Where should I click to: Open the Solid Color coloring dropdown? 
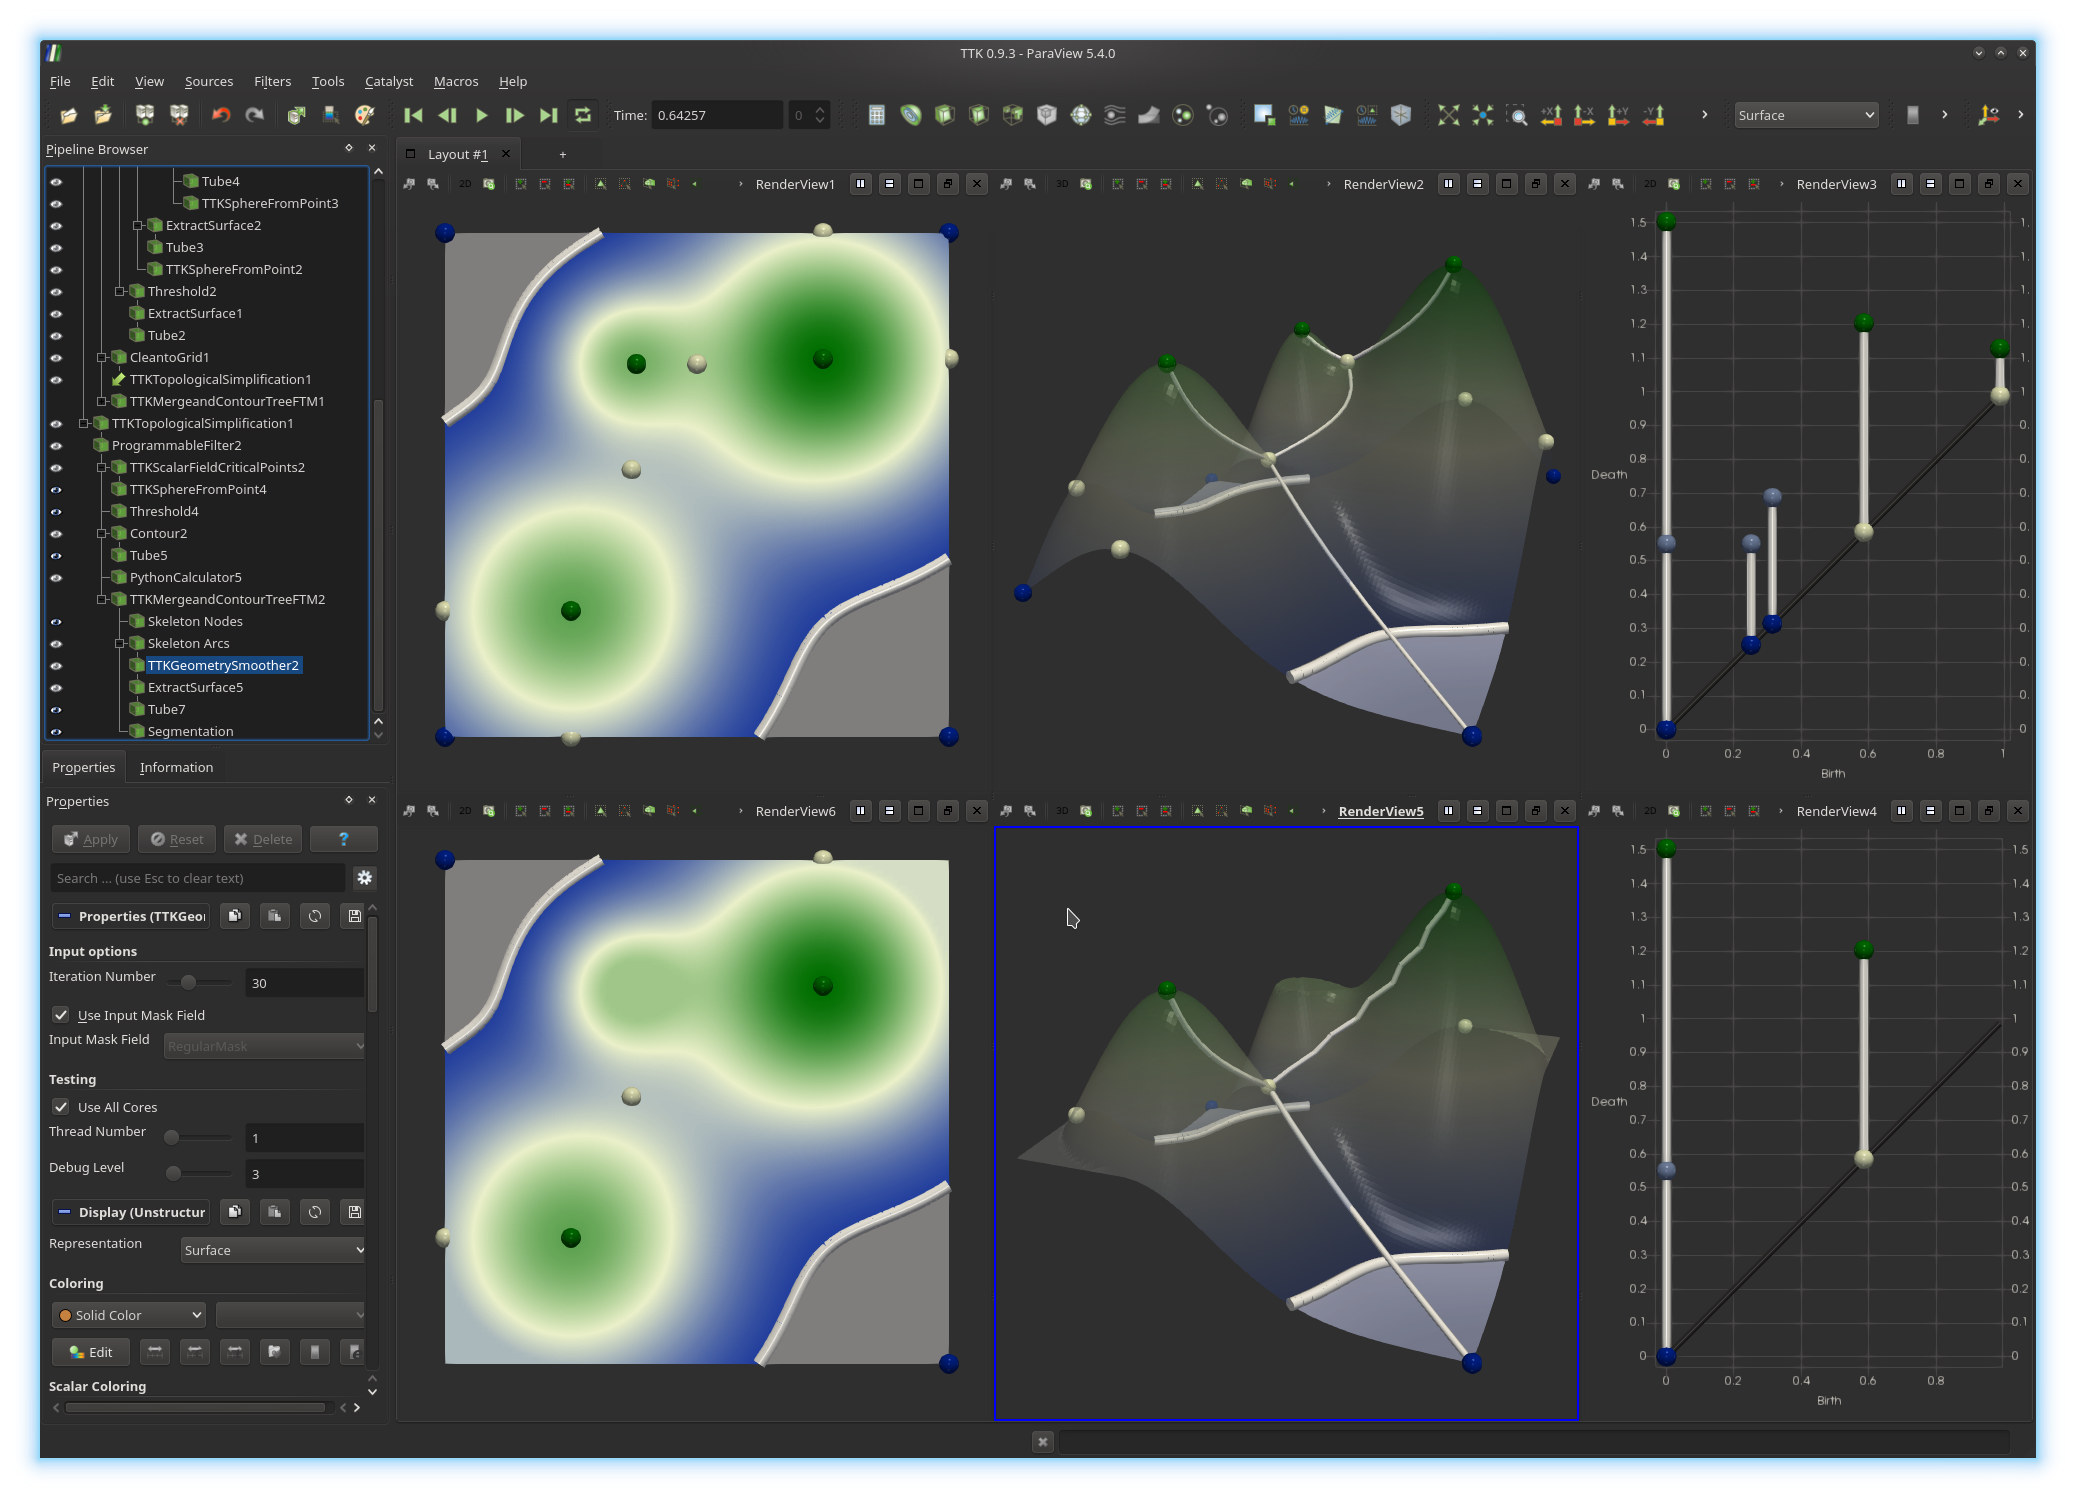pyautogui.click(x=129, y=1315)
